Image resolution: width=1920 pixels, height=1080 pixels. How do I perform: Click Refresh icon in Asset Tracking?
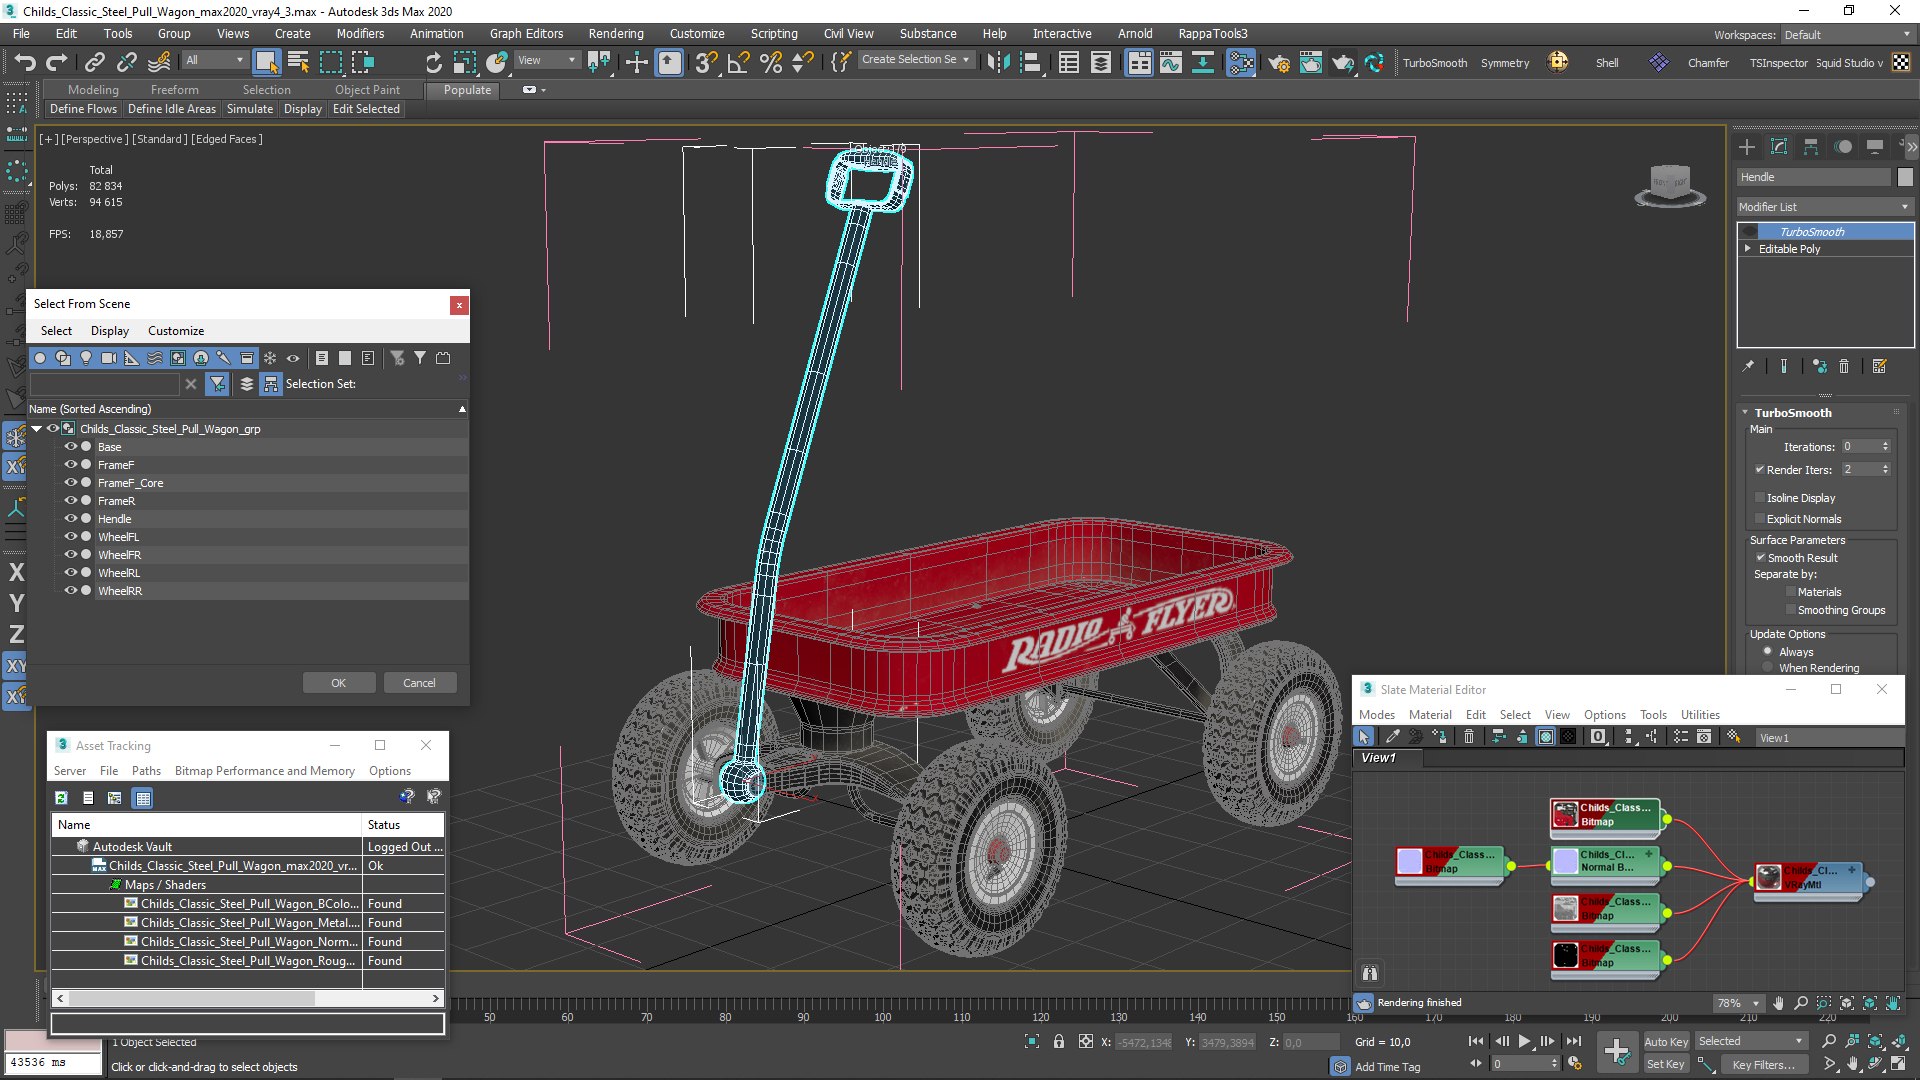(x=62, y=798)
